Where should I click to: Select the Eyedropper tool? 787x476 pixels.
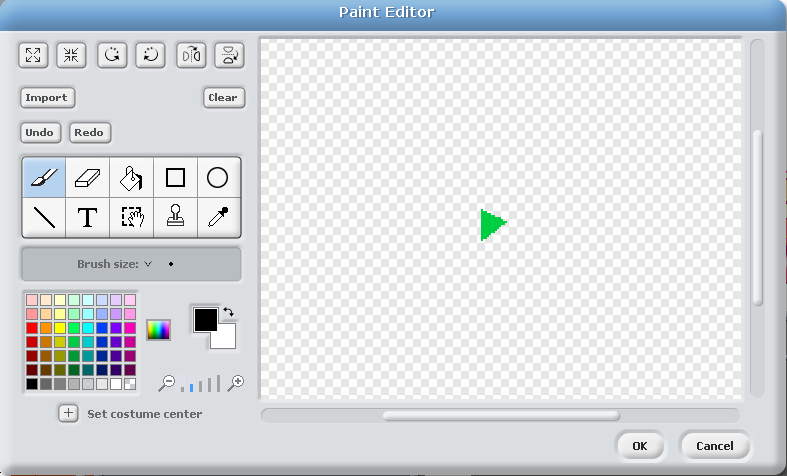(218, 217)
